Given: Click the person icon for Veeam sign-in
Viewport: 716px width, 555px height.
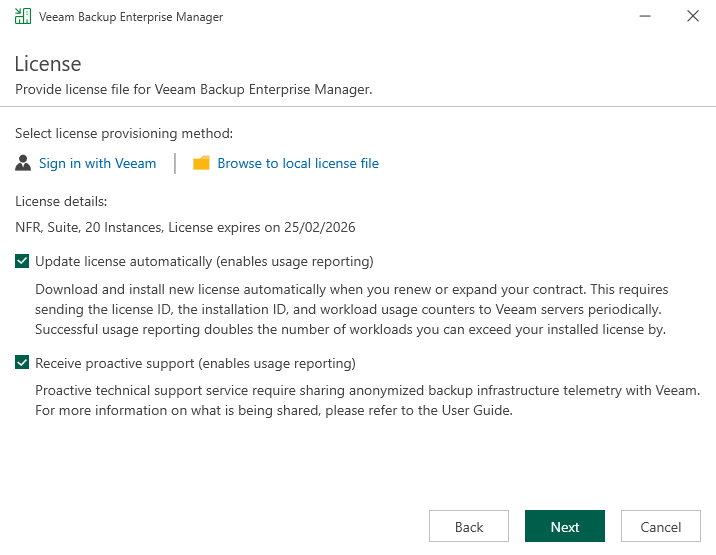Looking at the screenshot, I should click(23, 163).
